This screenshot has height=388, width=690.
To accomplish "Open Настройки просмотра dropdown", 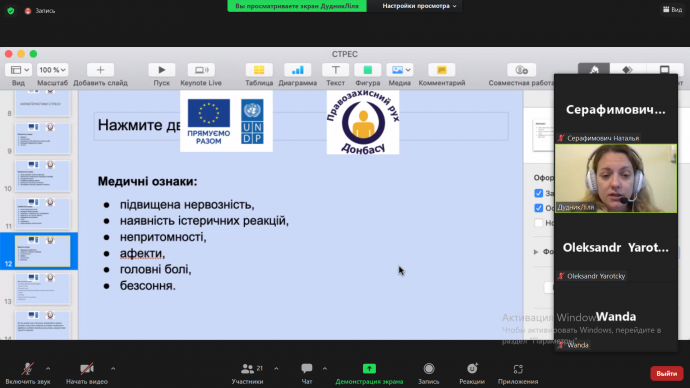I will tap(418, 6).
